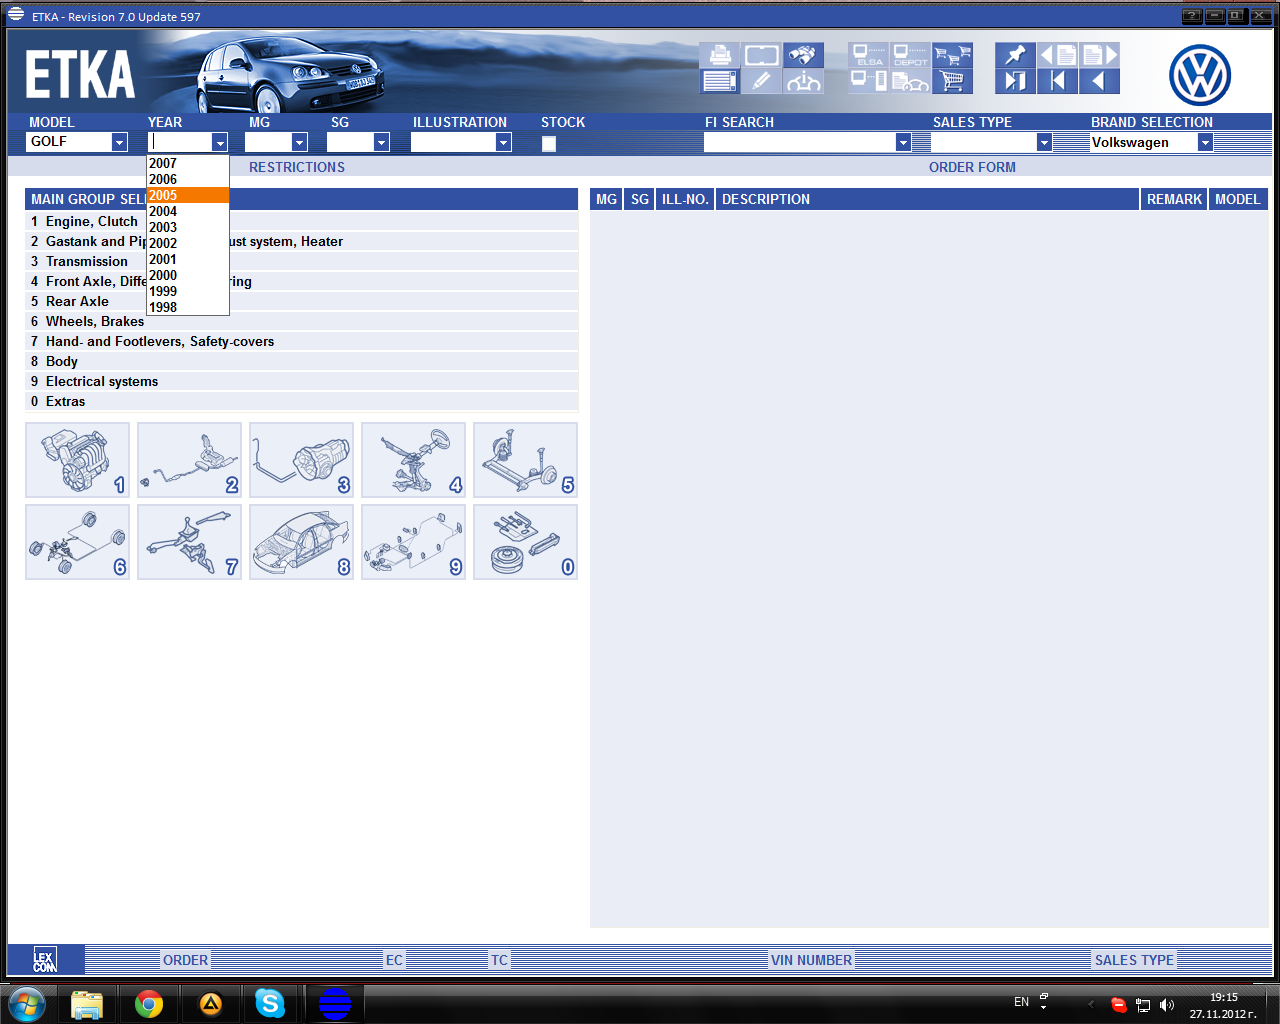Viewport: 1280px width, 1024px height.
Task: Click the RESTRICTIONS link
Action: click(297, 167)
